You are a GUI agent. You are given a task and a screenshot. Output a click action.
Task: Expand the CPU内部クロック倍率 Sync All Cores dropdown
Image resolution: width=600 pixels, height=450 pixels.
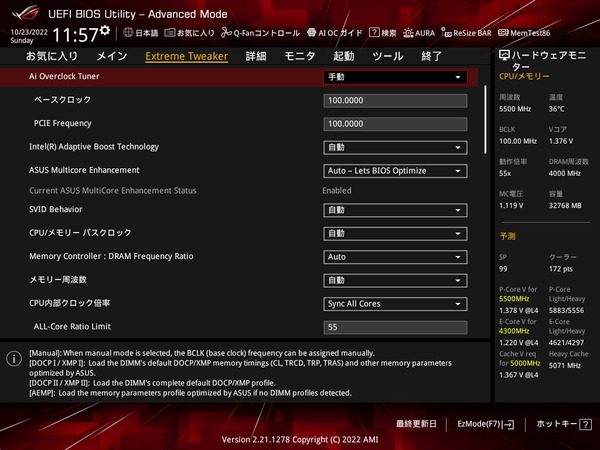[x=395, y=304]
